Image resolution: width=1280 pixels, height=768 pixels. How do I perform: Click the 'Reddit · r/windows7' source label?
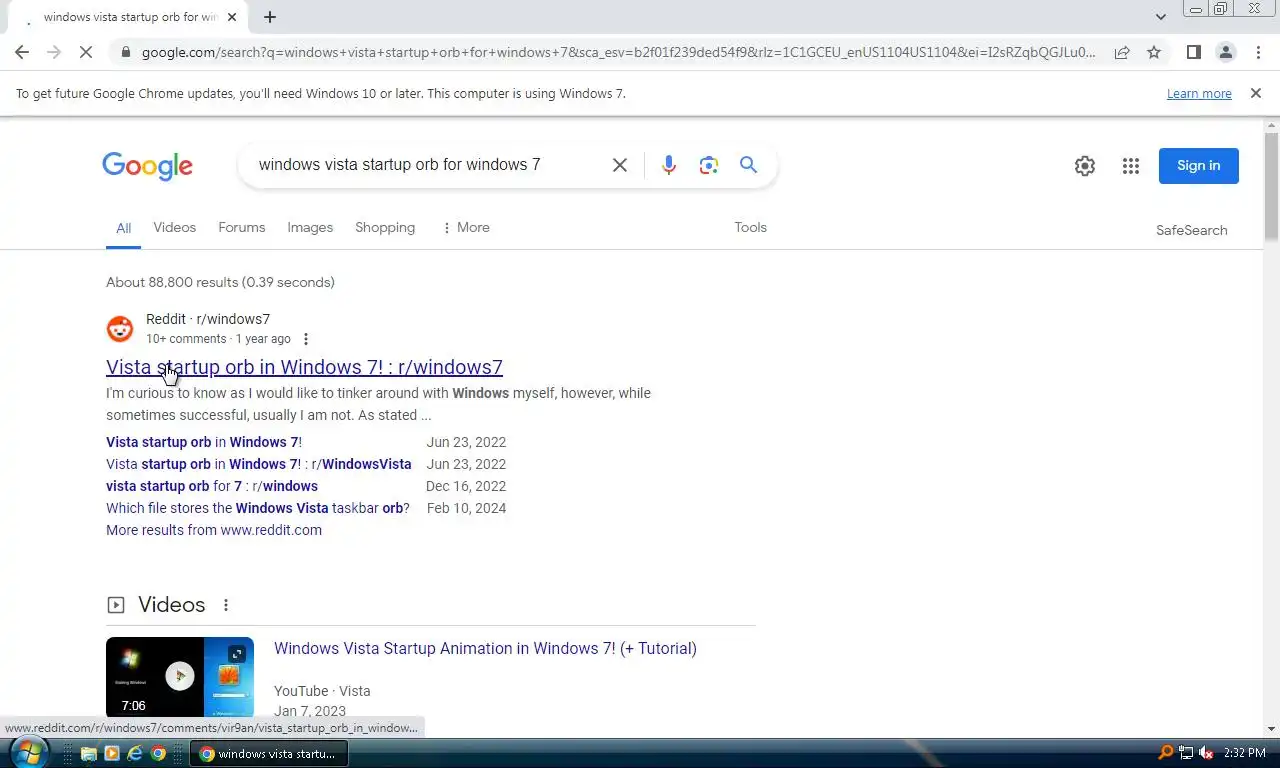point(208,319)
